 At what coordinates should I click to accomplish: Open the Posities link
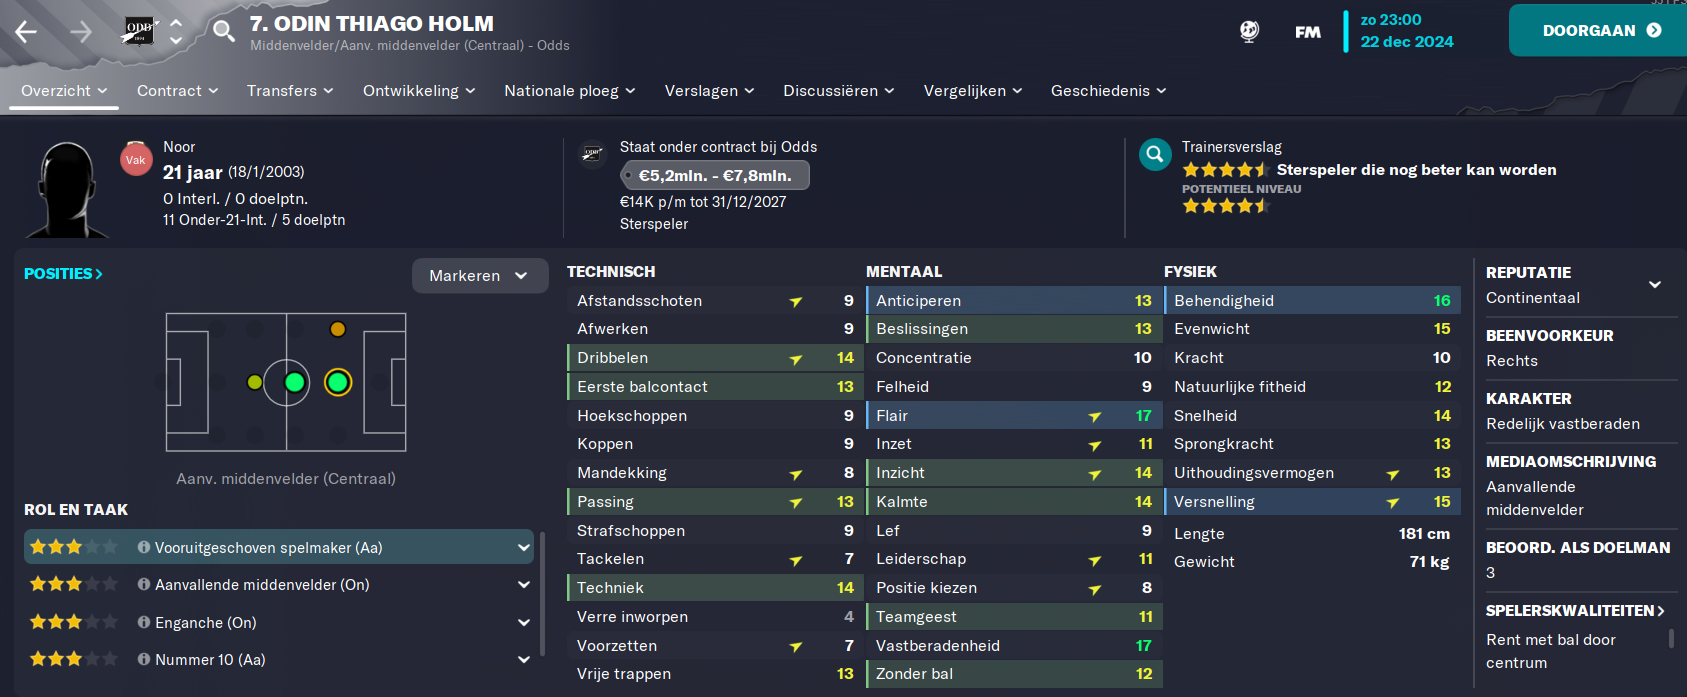(63, 273)
